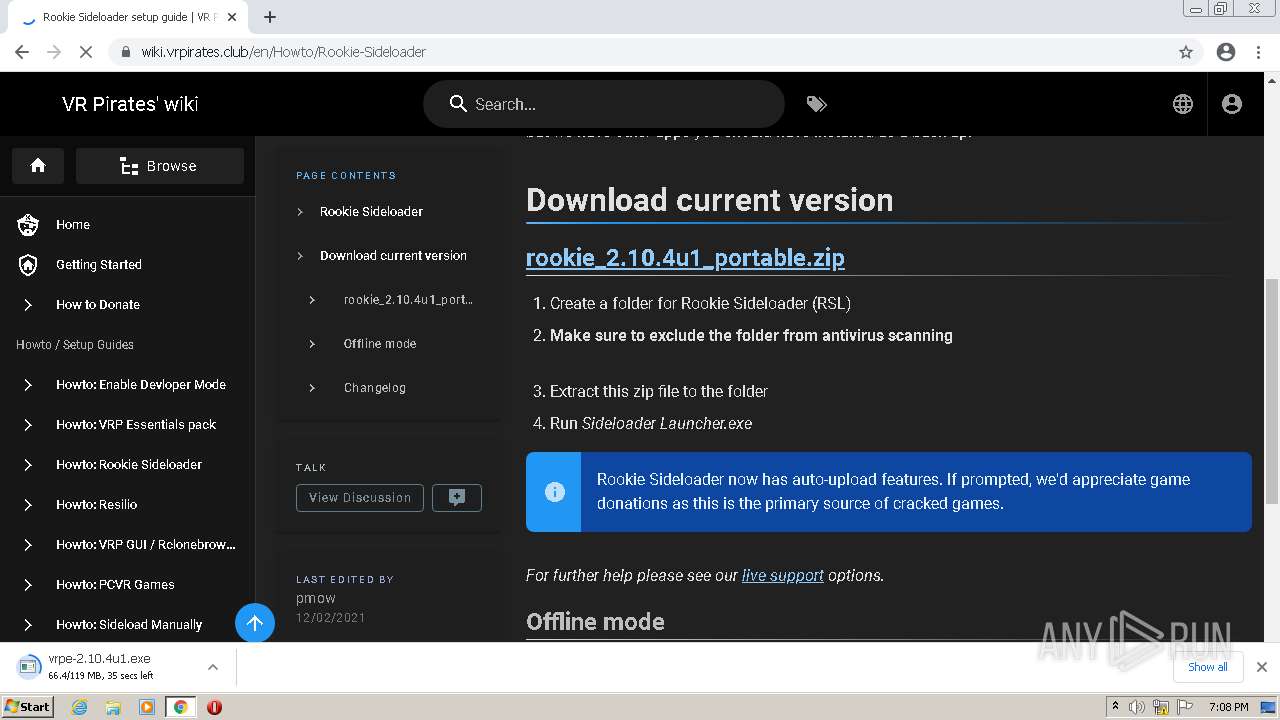Open Chrome three-dot menu

point(1258,52)
